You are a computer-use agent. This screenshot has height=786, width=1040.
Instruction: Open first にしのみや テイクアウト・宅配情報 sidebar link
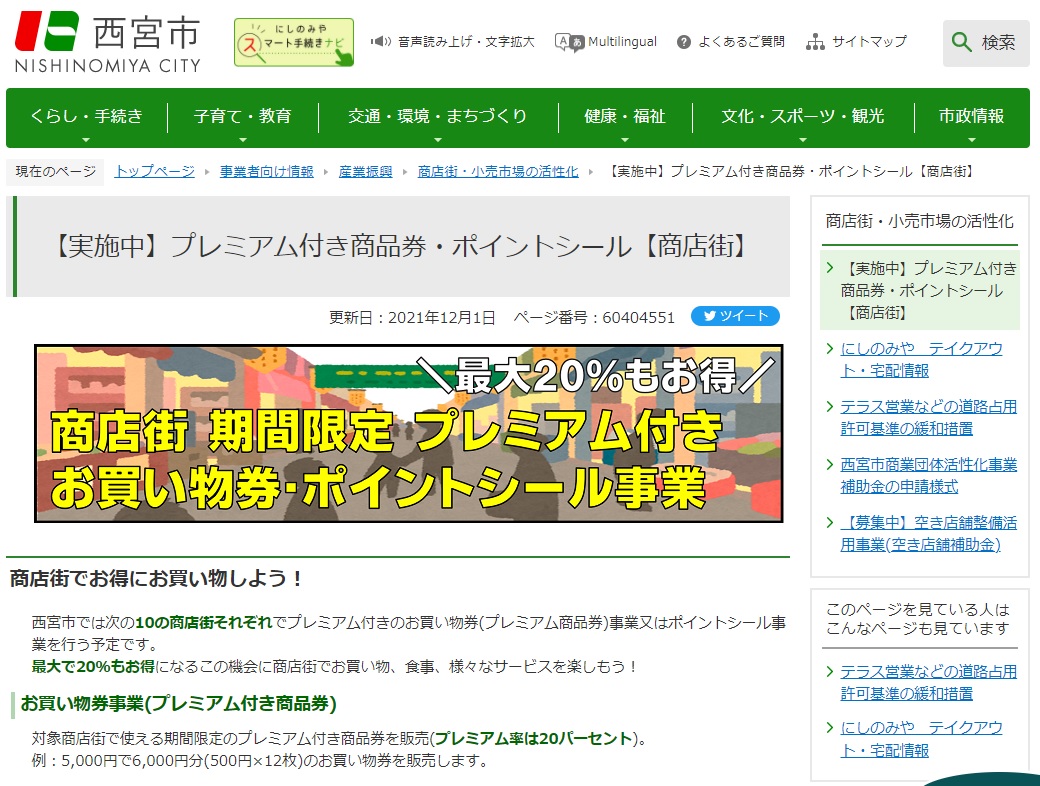point(921,360)
